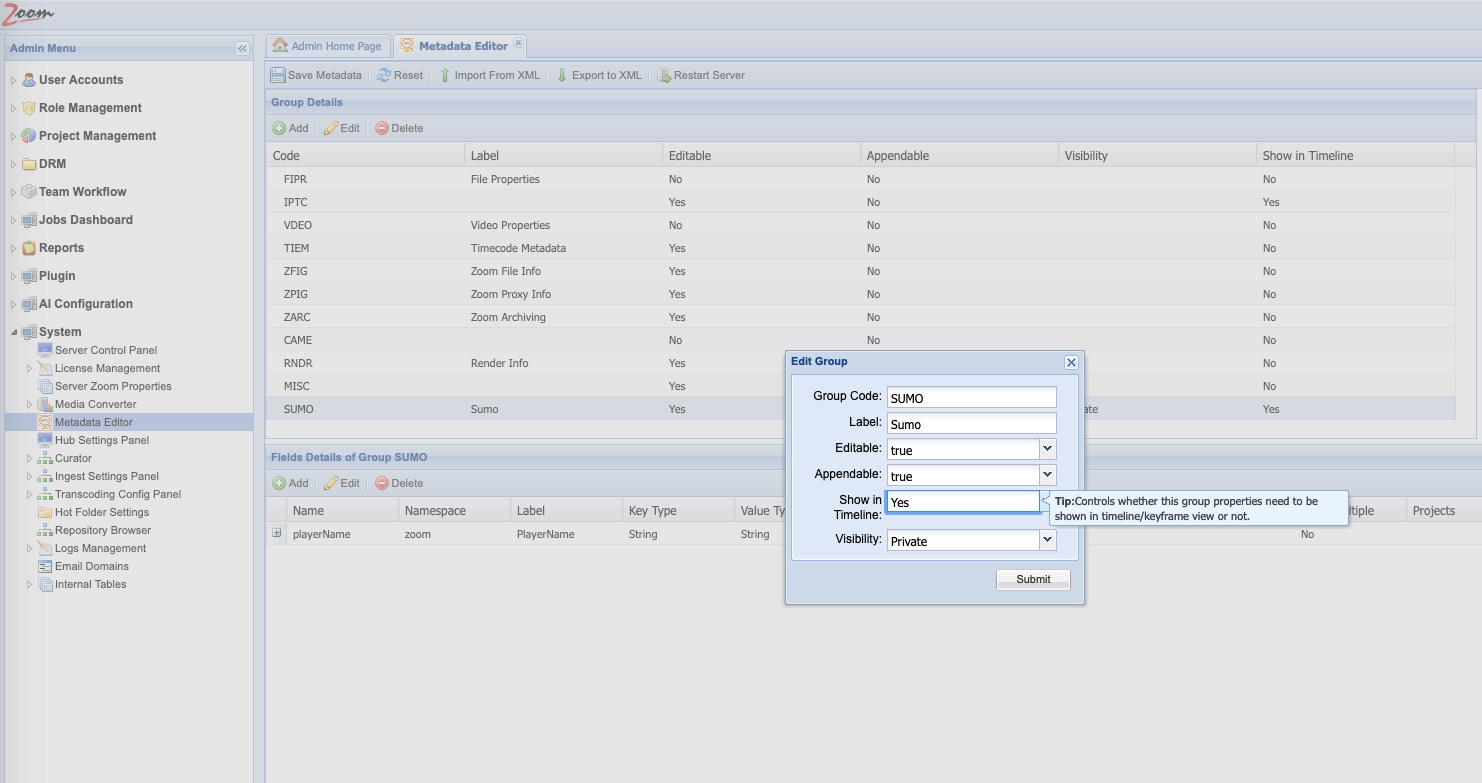Sort by Show in Timeline column header

pos(1355,155)
